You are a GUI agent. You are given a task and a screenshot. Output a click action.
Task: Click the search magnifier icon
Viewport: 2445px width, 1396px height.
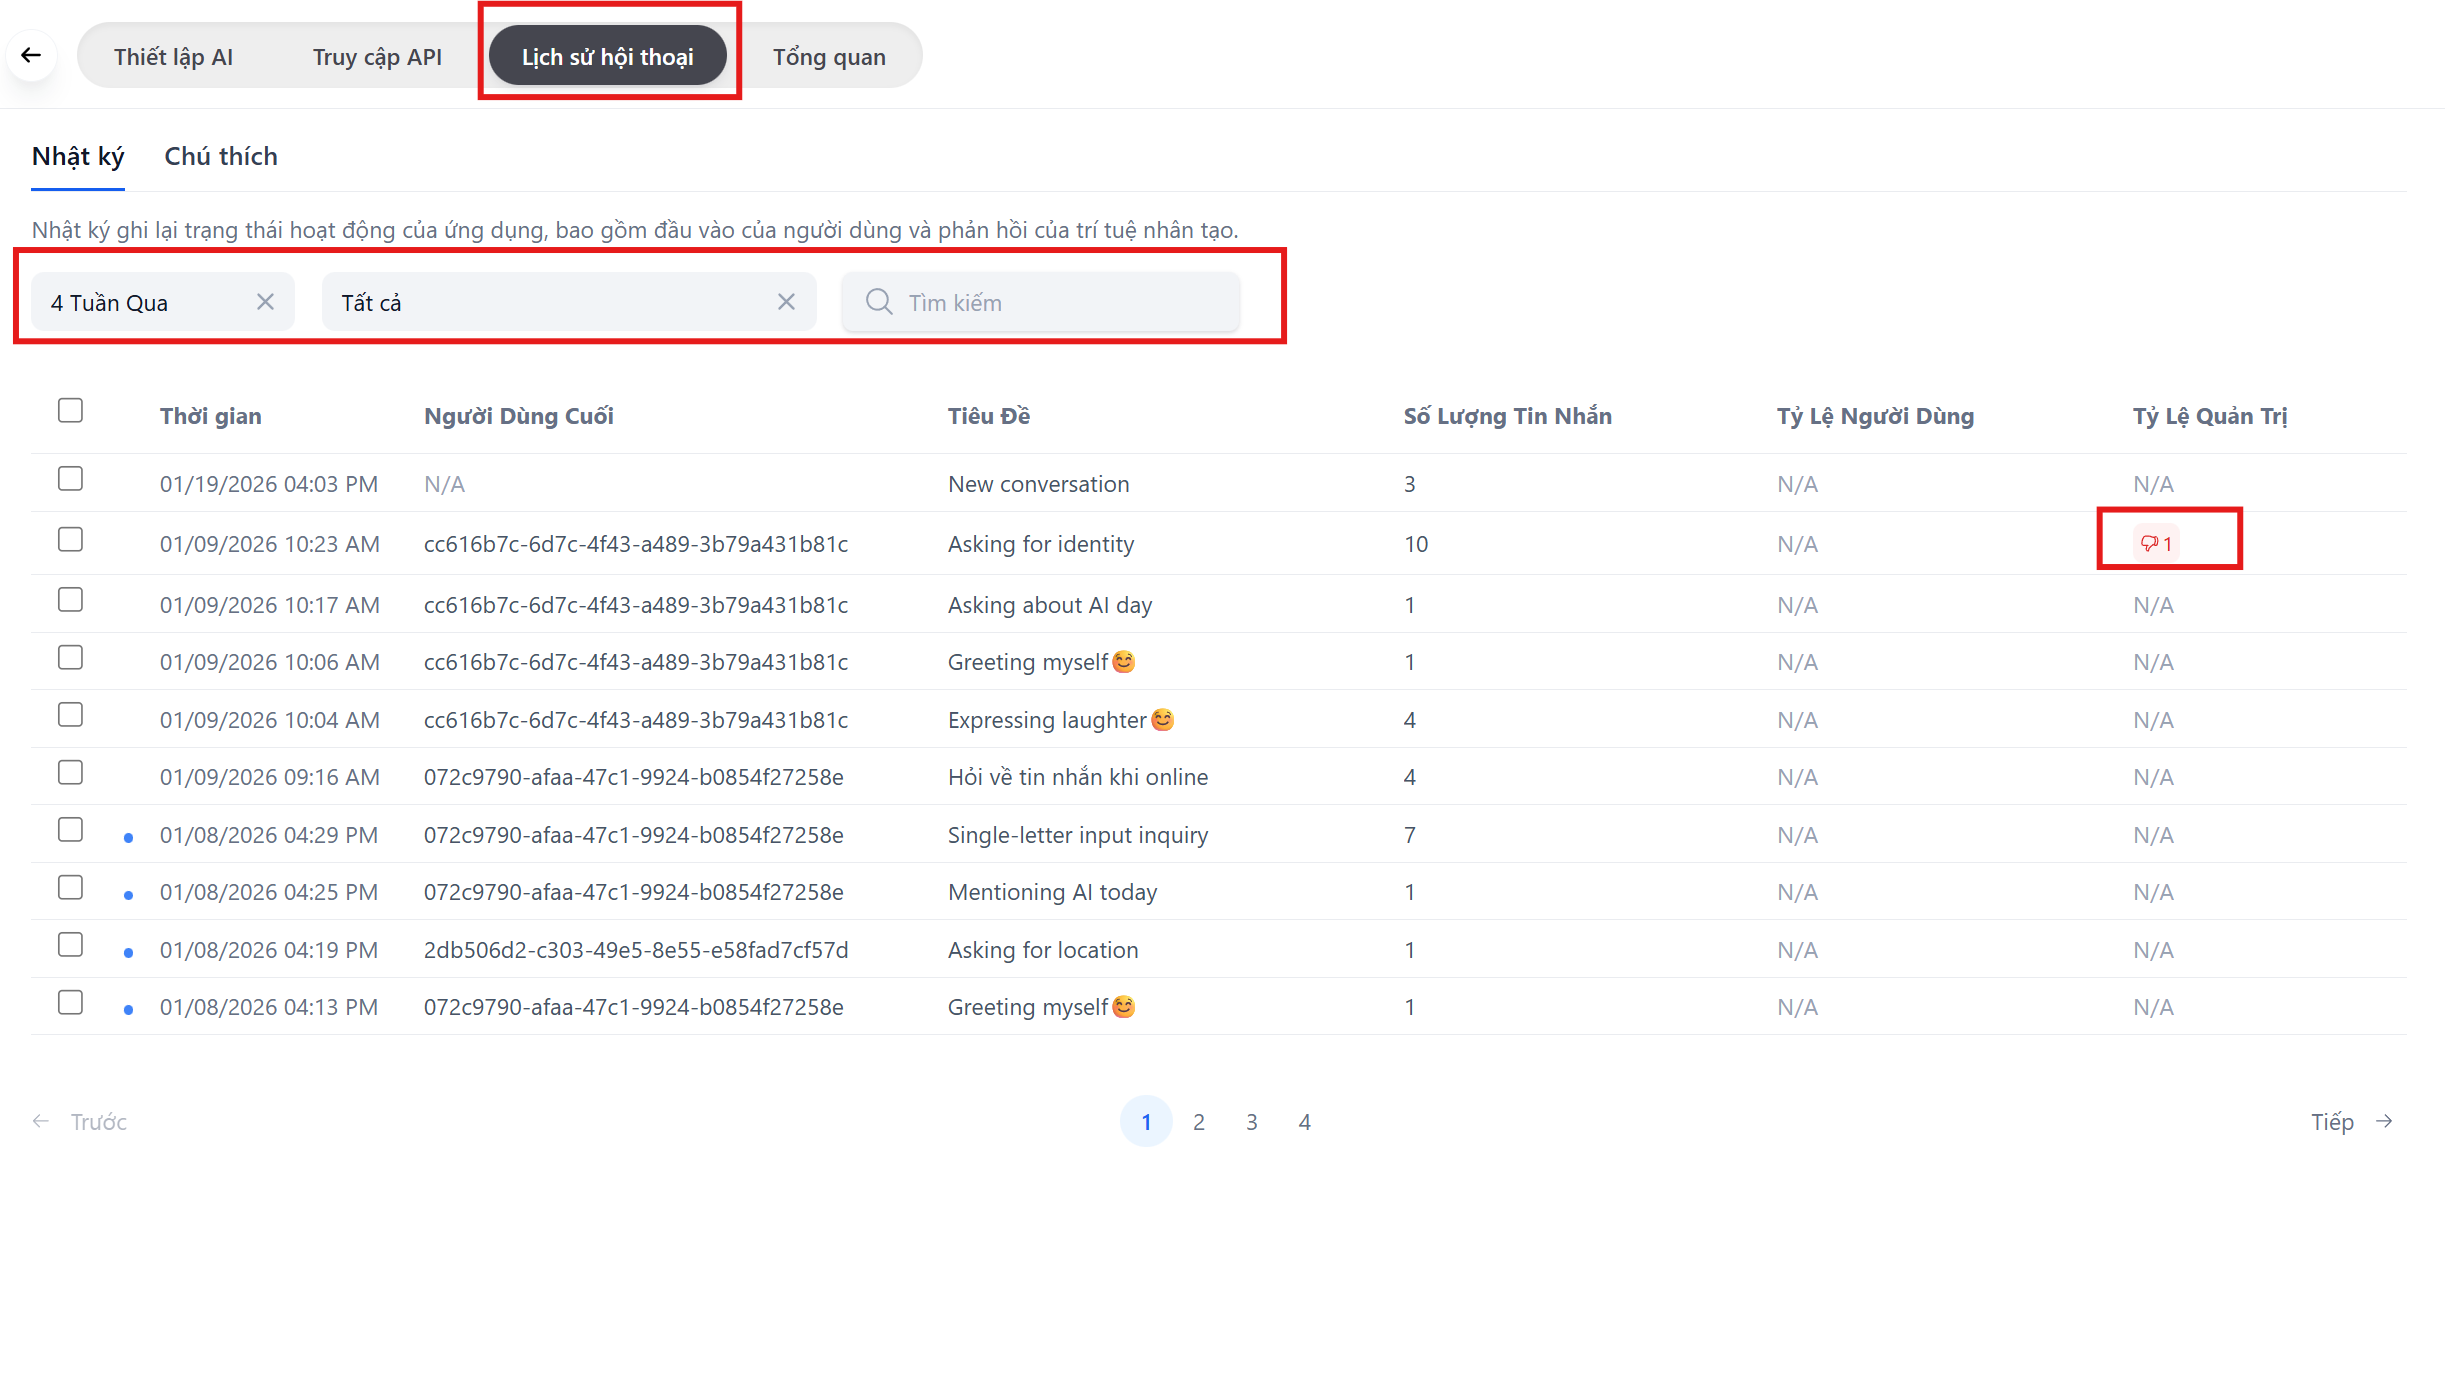tap(879, 302)
